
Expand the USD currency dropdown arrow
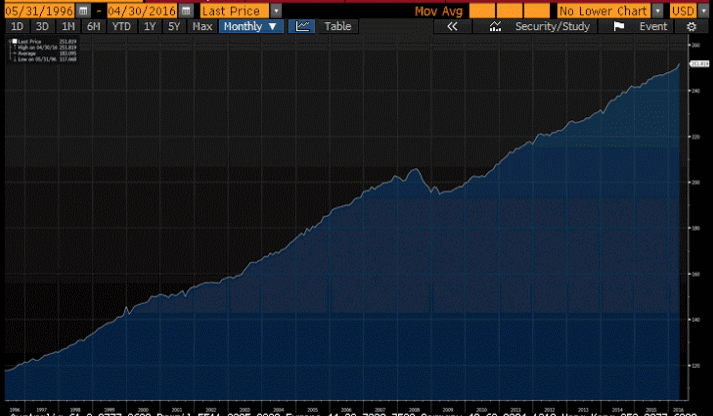pyautogui.click(x=703, y=10)
